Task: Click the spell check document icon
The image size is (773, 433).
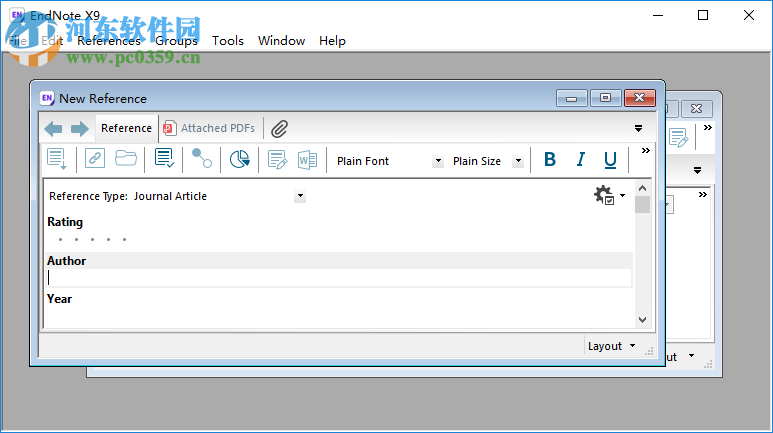Action: [x=164, y=158]
